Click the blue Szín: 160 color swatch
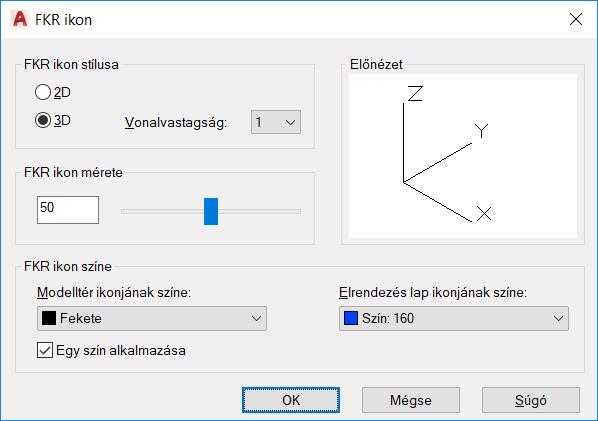Viewport: 598px width, 421px height. pyautogui.click(x=351, y=318)
